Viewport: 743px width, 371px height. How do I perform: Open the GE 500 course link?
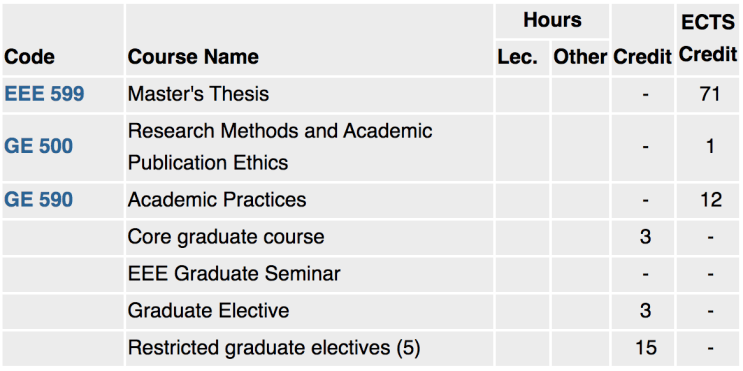pyautogui.click(x=38, y=146)
